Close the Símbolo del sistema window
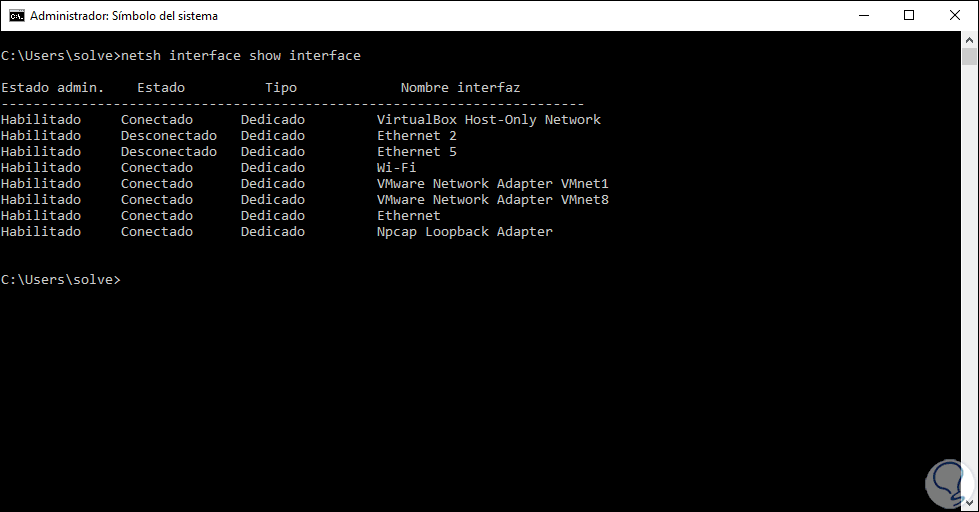The height and width of the screenshot is (512, 979). point(955,16)
